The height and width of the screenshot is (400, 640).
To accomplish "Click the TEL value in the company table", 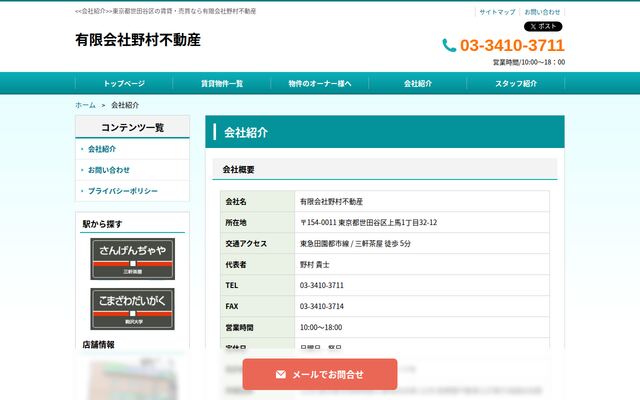I will pos(322,285).
